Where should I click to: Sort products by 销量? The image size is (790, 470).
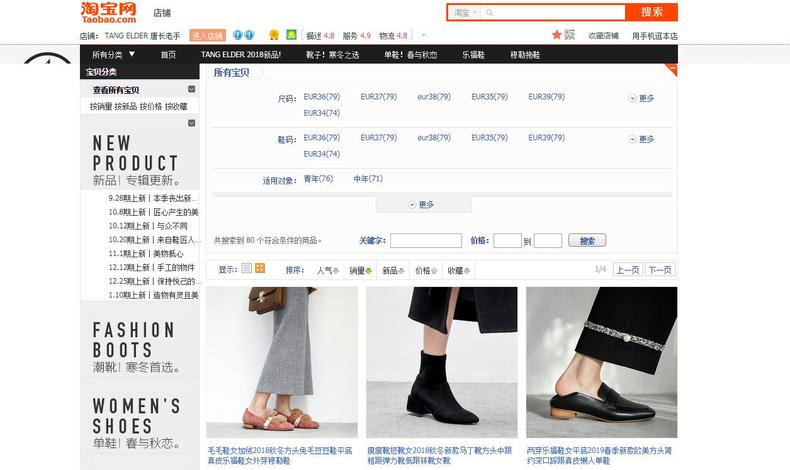point(360,271)
